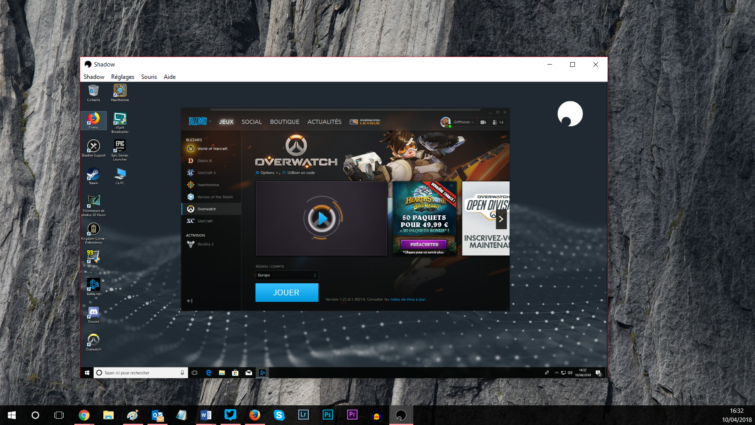This screenshot has height=425, width=755.
Task: Open the Ce PC desktop icon
Action: pyautogui.click(x=120, y=176)
